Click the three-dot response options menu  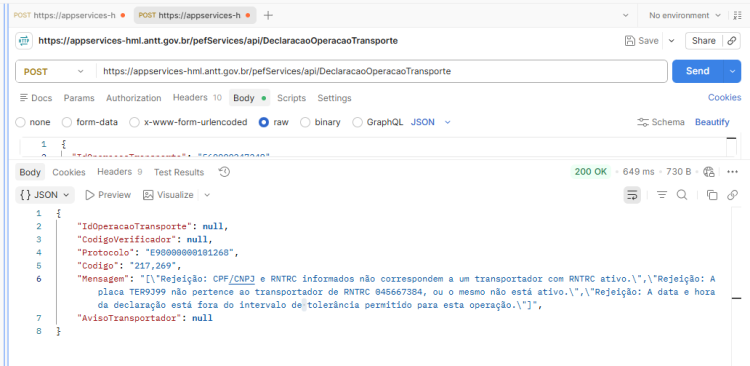732,172
